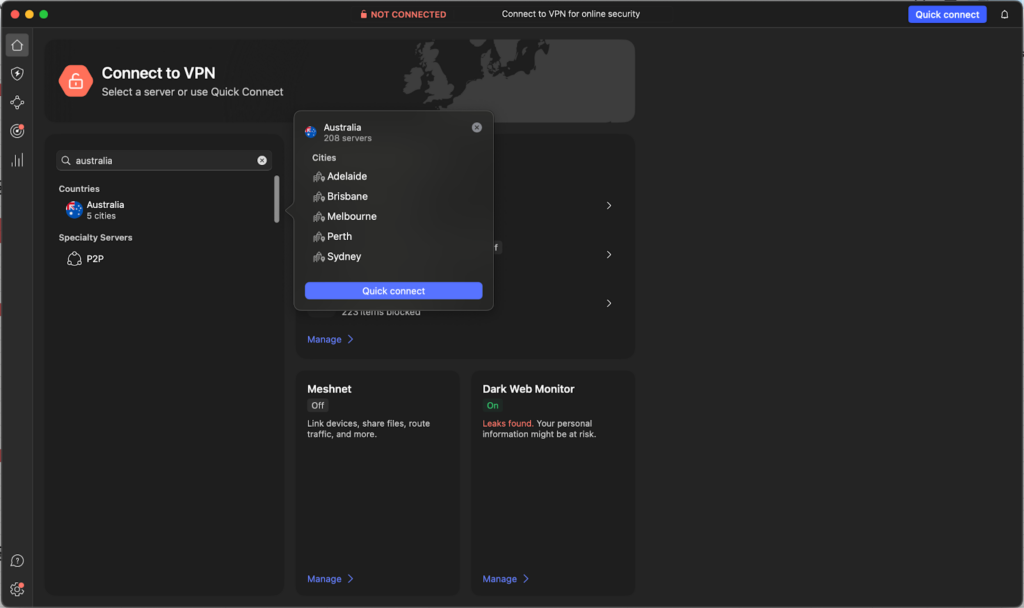Screen dimensions: 1024x608
Task: Click the server list scrollbar
Action: (x=277, y=199)
